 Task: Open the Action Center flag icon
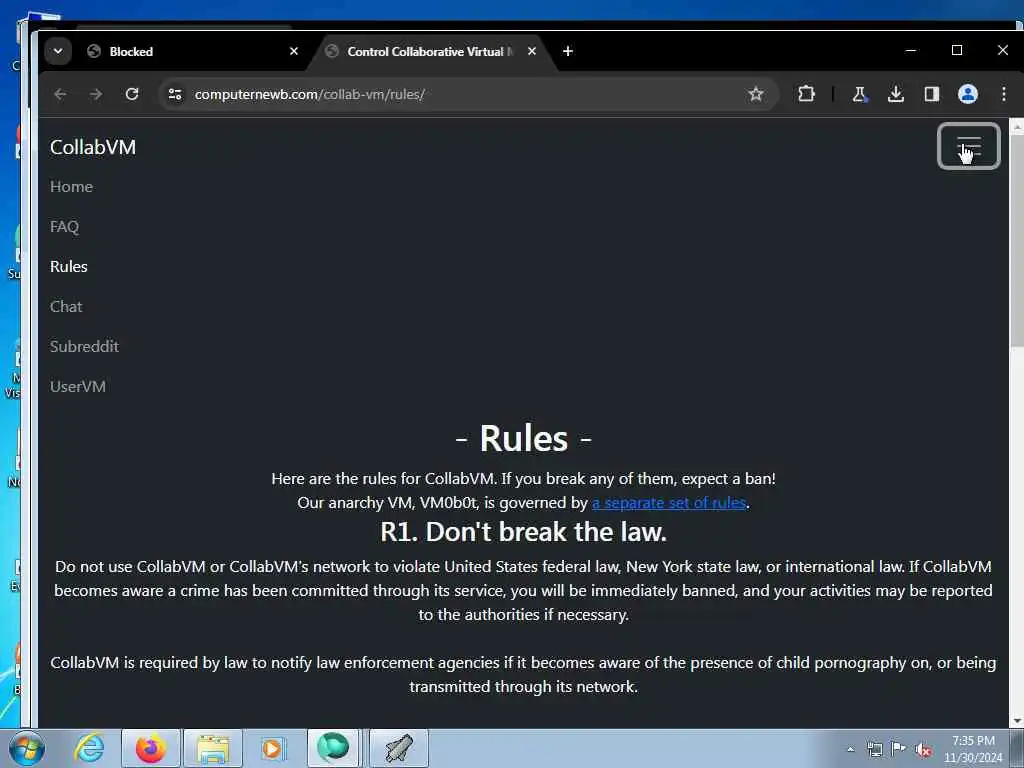(x=899, y=749)
